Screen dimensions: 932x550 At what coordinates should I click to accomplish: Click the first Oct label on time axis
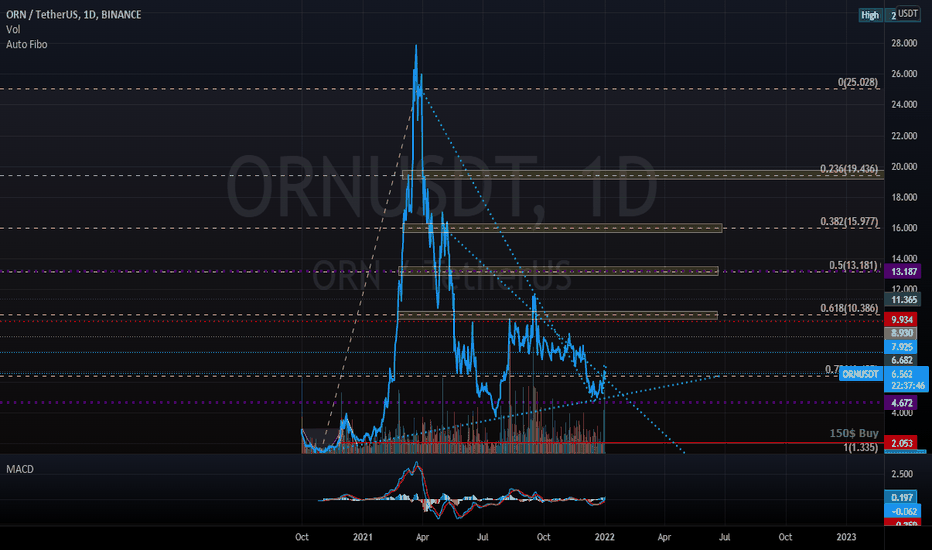click(x=302, y=537)
